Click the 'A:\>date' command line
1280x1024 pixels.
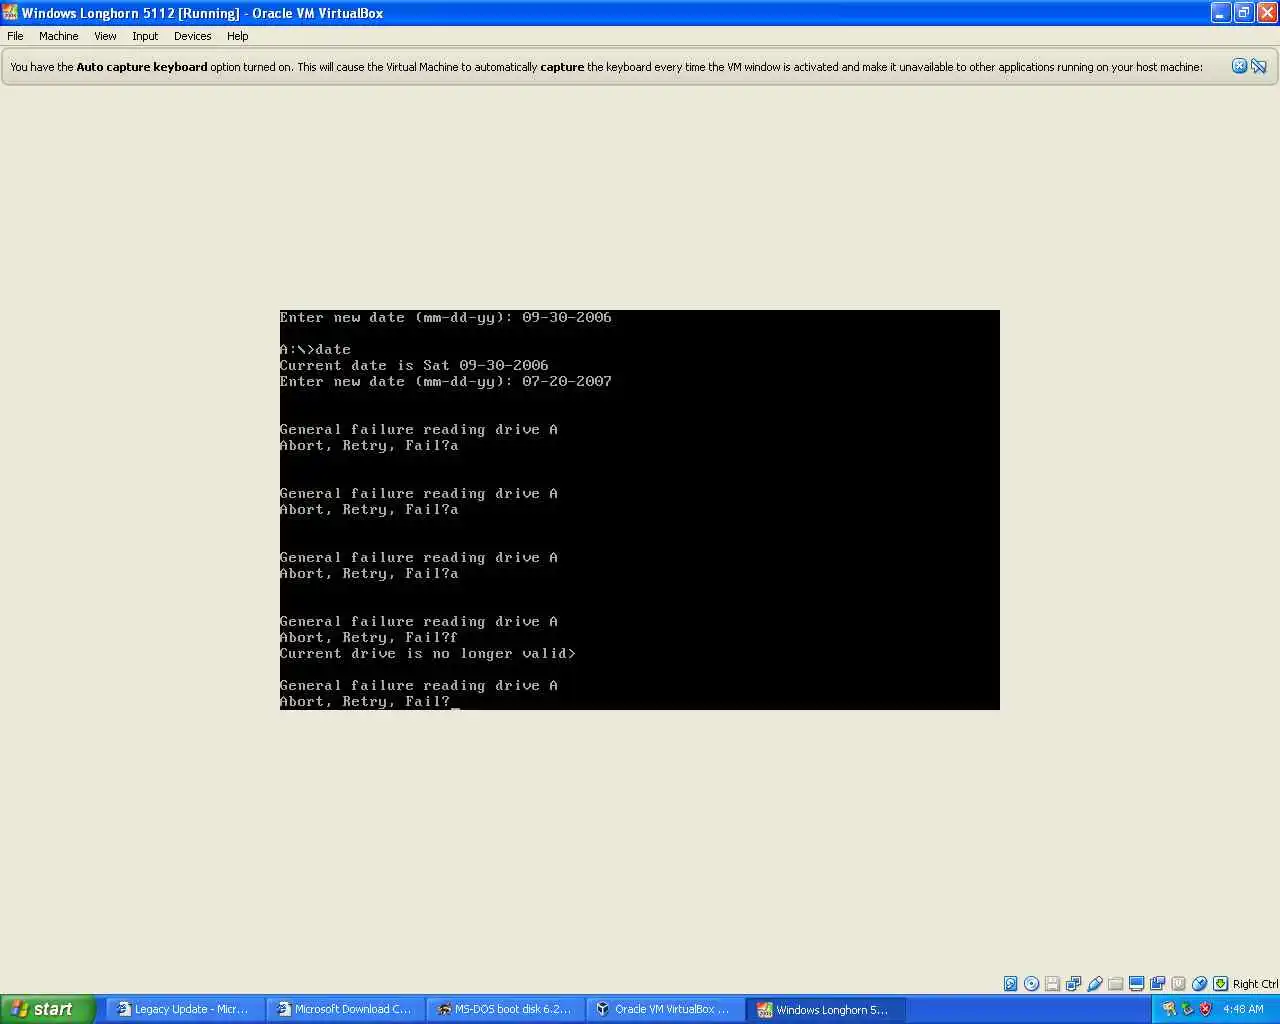pos(315,349)
